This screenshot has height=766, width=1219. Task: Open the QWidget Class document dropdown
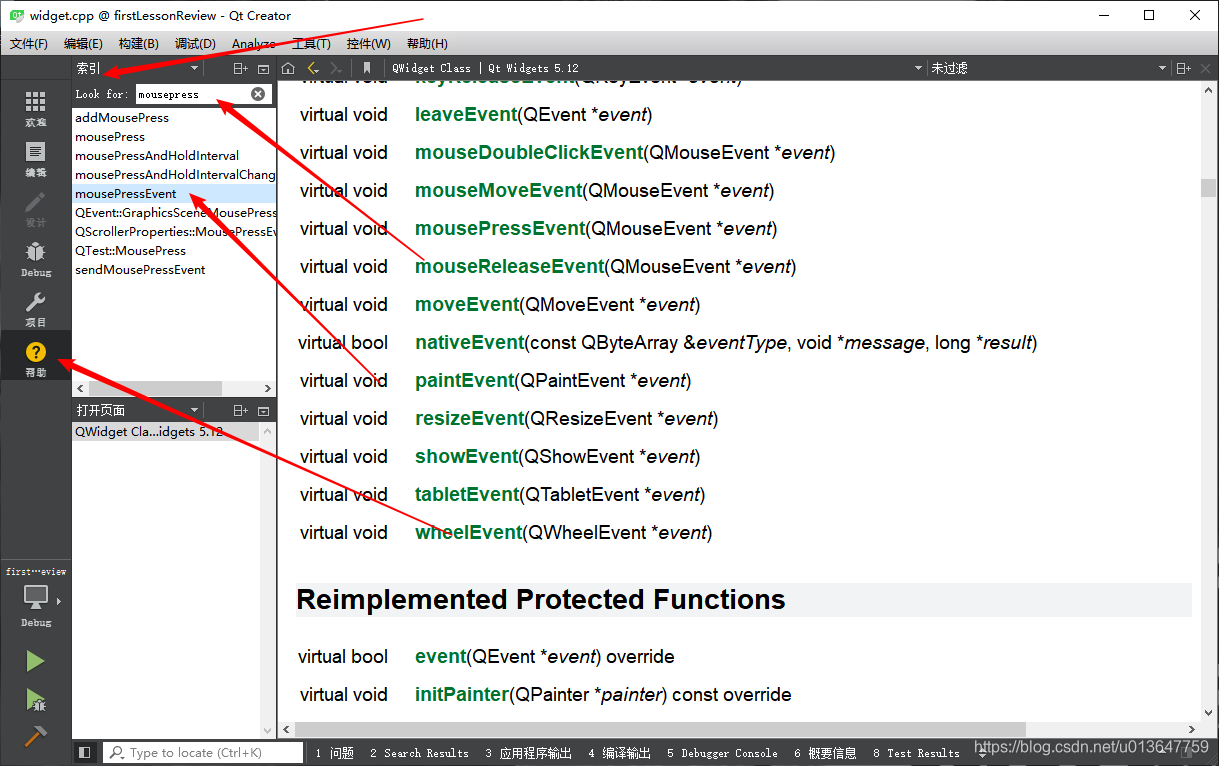654,68
